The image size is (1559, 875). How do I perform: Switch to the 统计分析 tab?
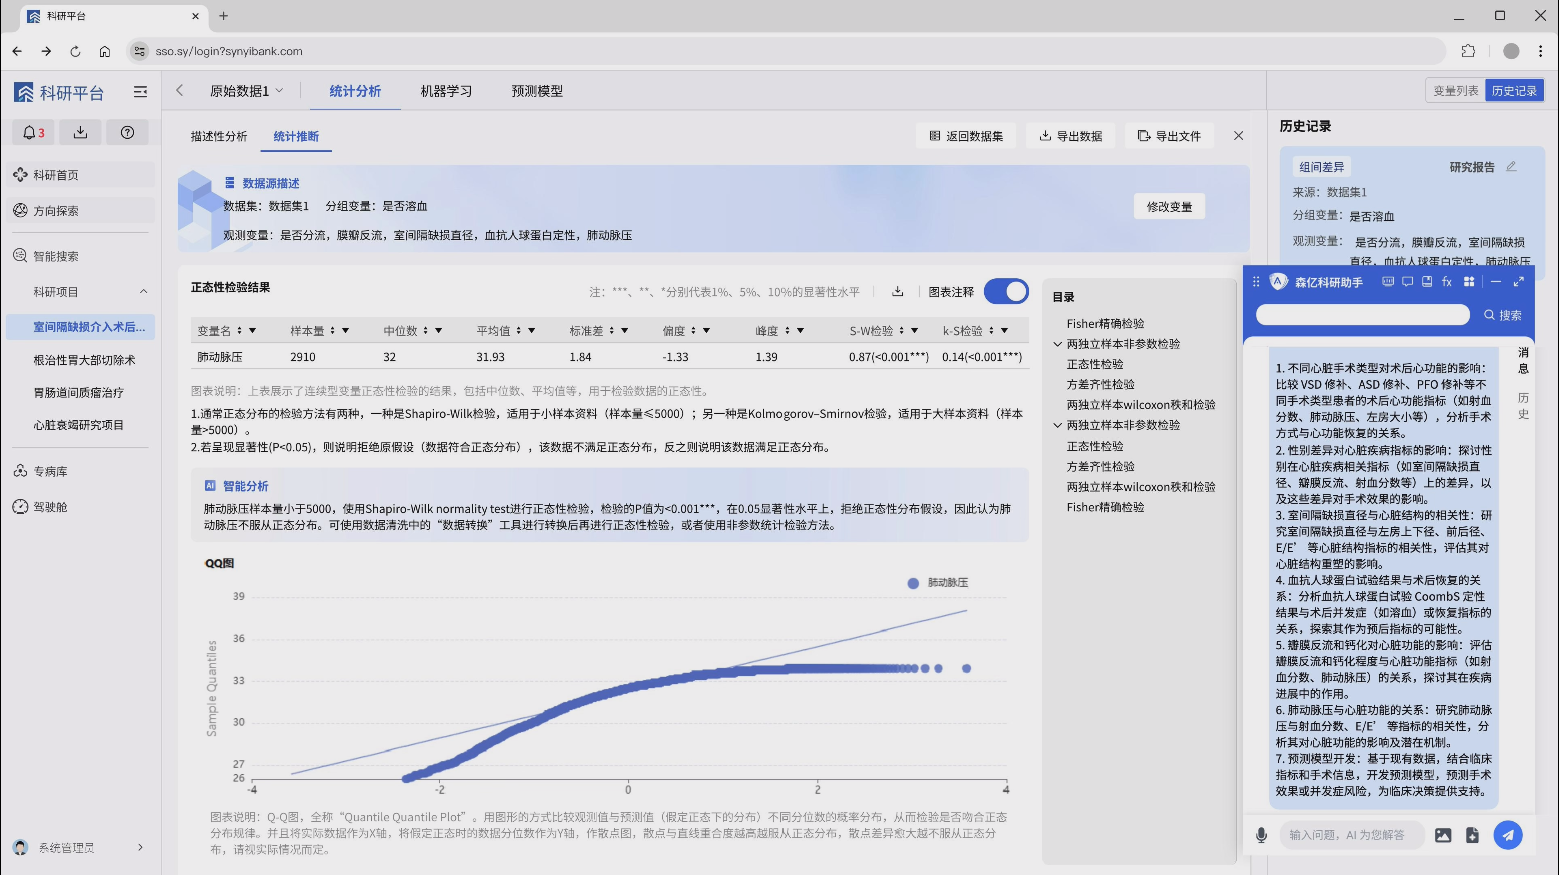tap(355, 91)
